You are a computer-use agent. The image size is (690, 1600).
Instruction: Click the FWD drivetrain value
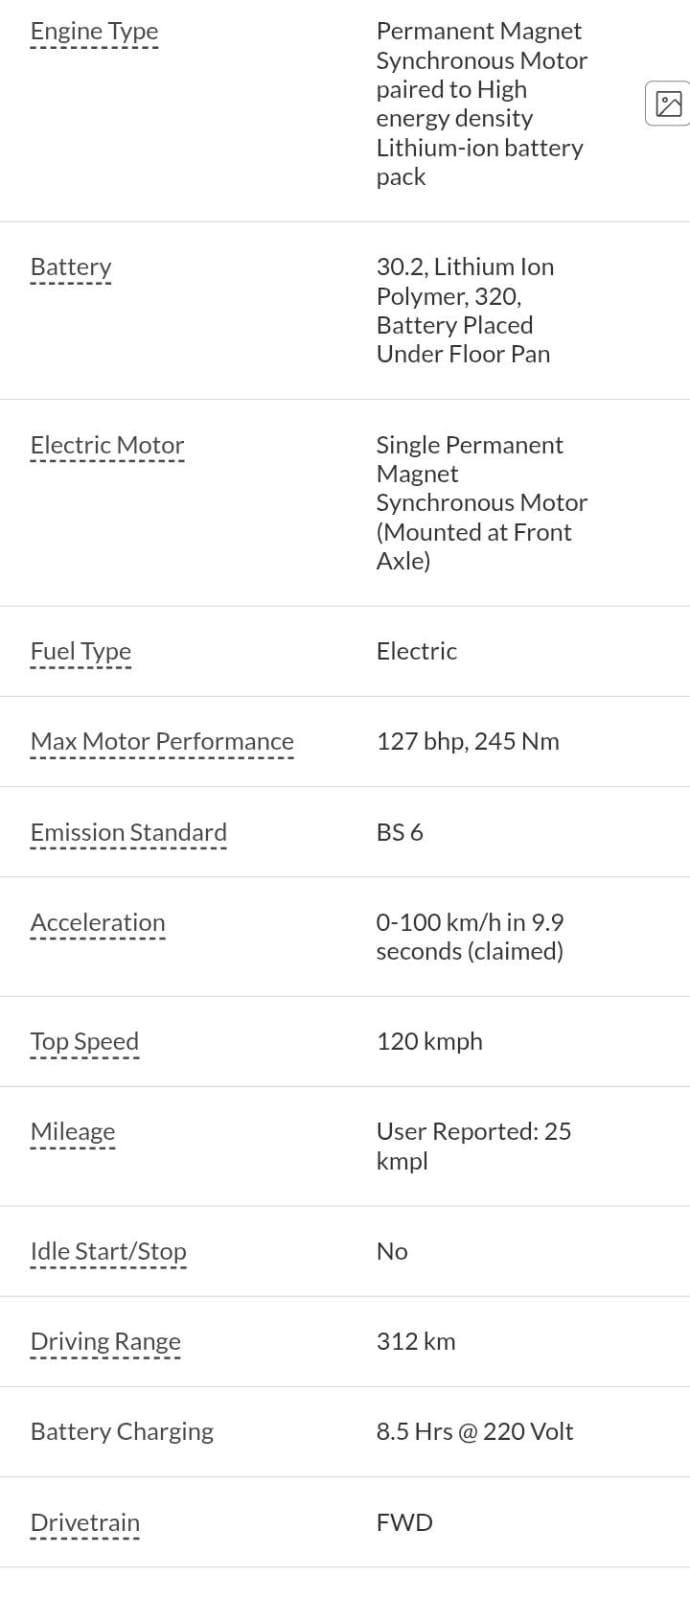coord(405,1522)
